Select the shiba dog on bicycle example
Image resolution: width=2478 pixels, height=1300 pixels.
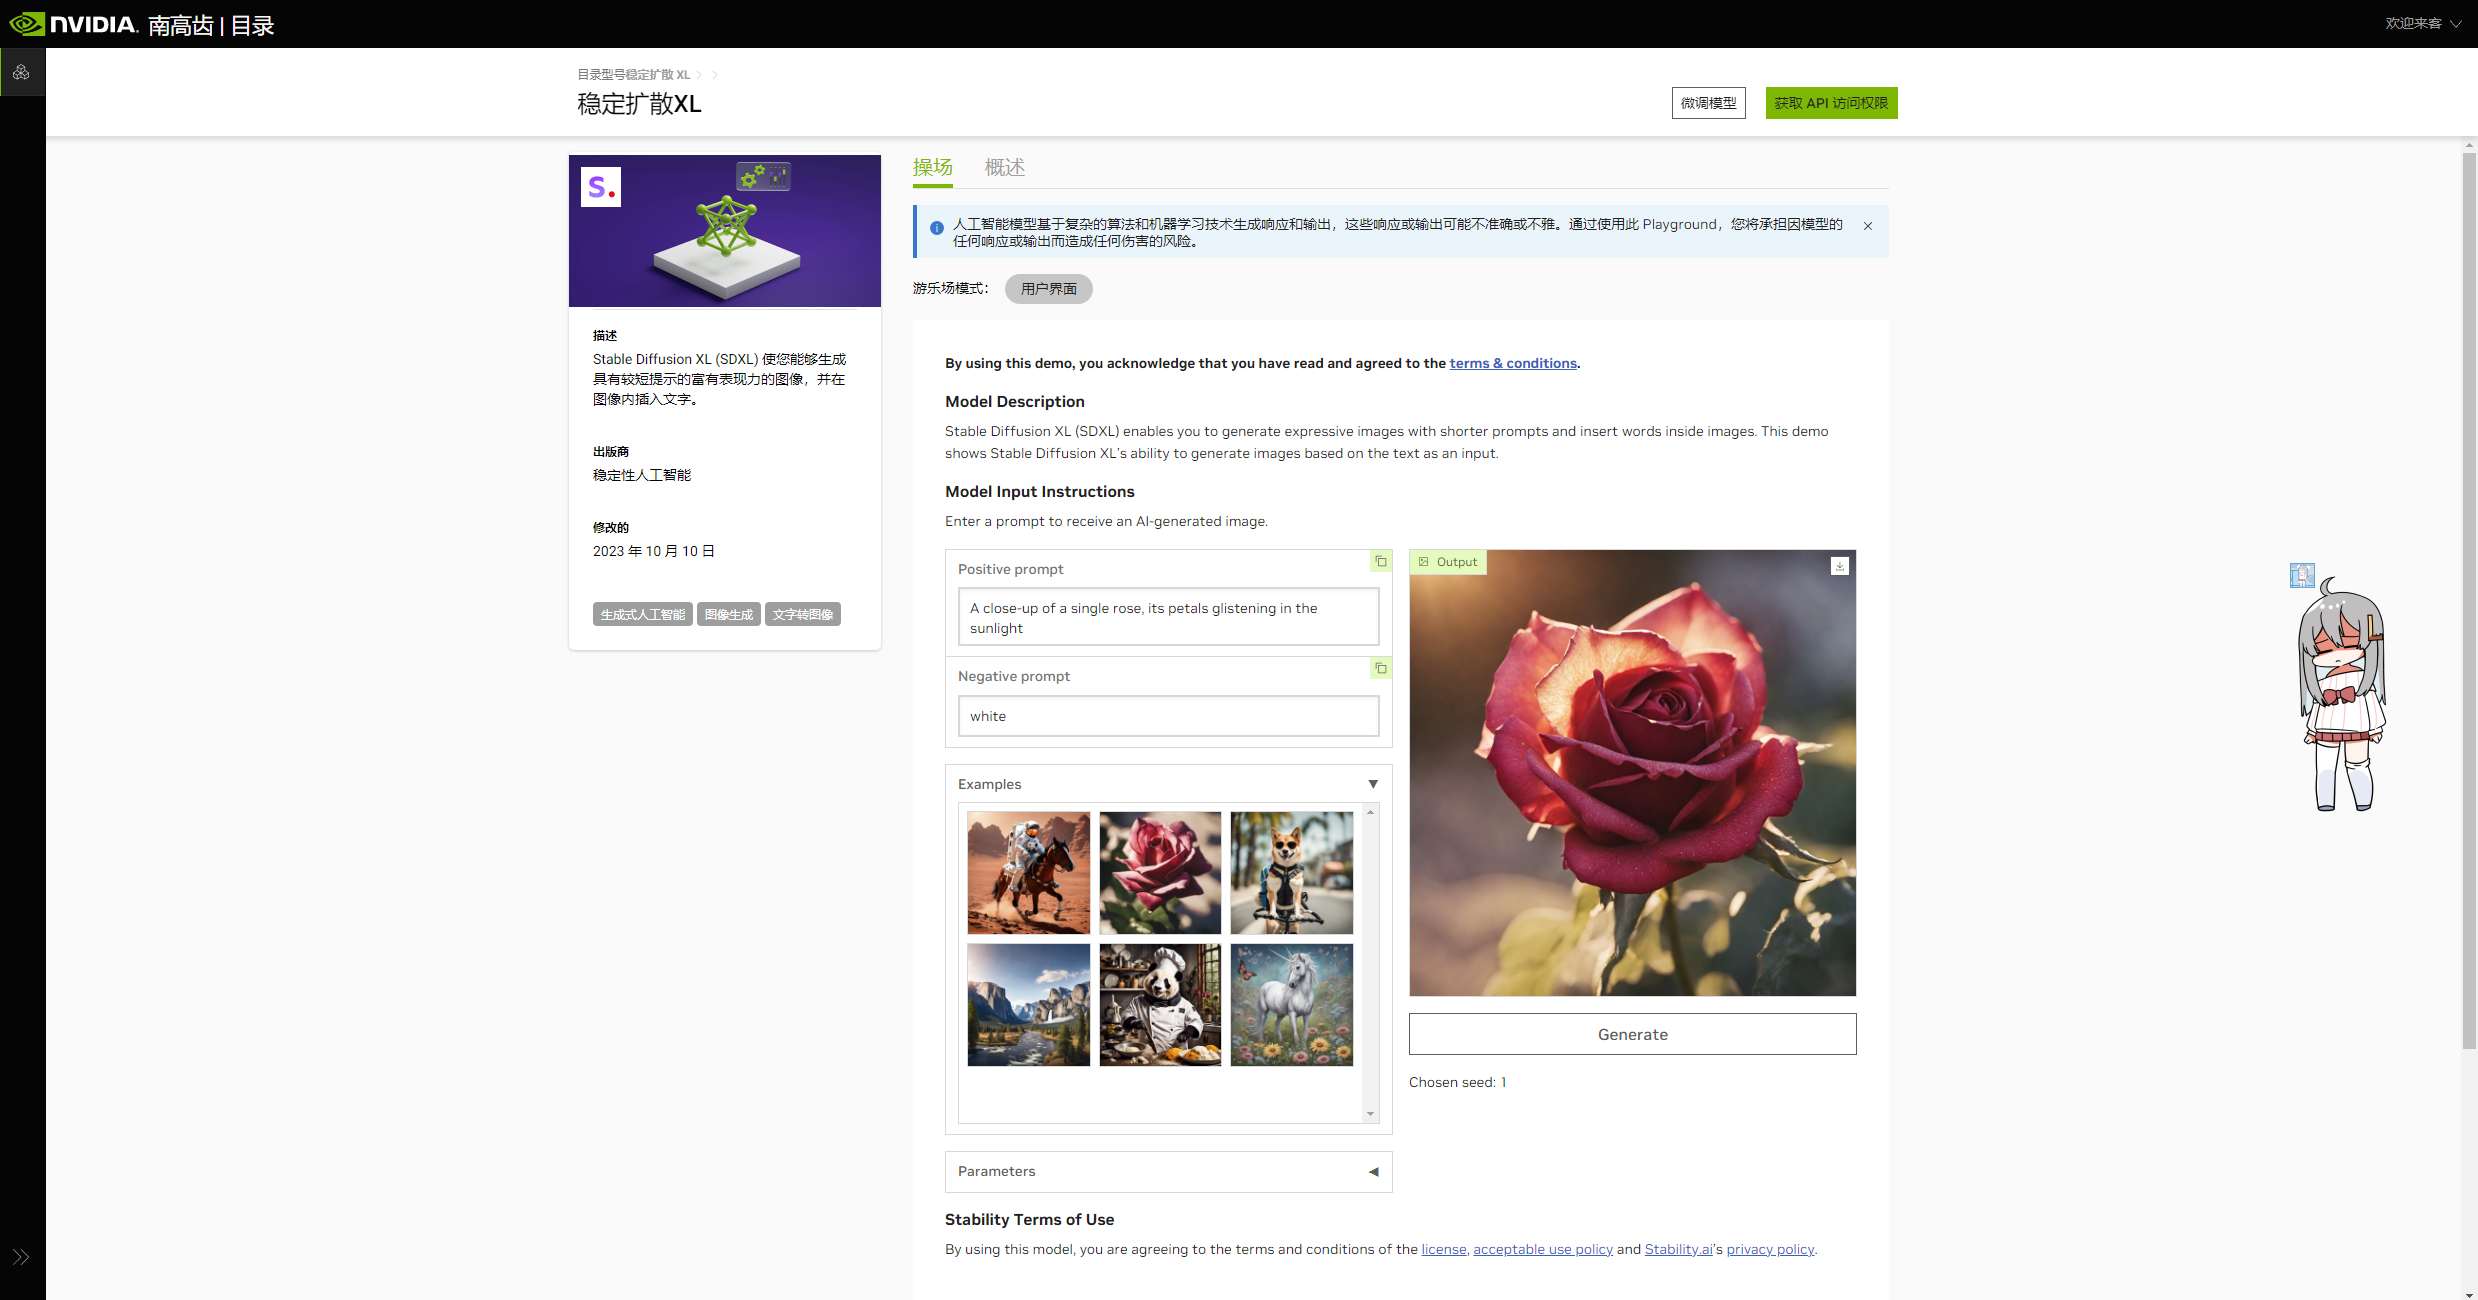(x=1291, y=873)
